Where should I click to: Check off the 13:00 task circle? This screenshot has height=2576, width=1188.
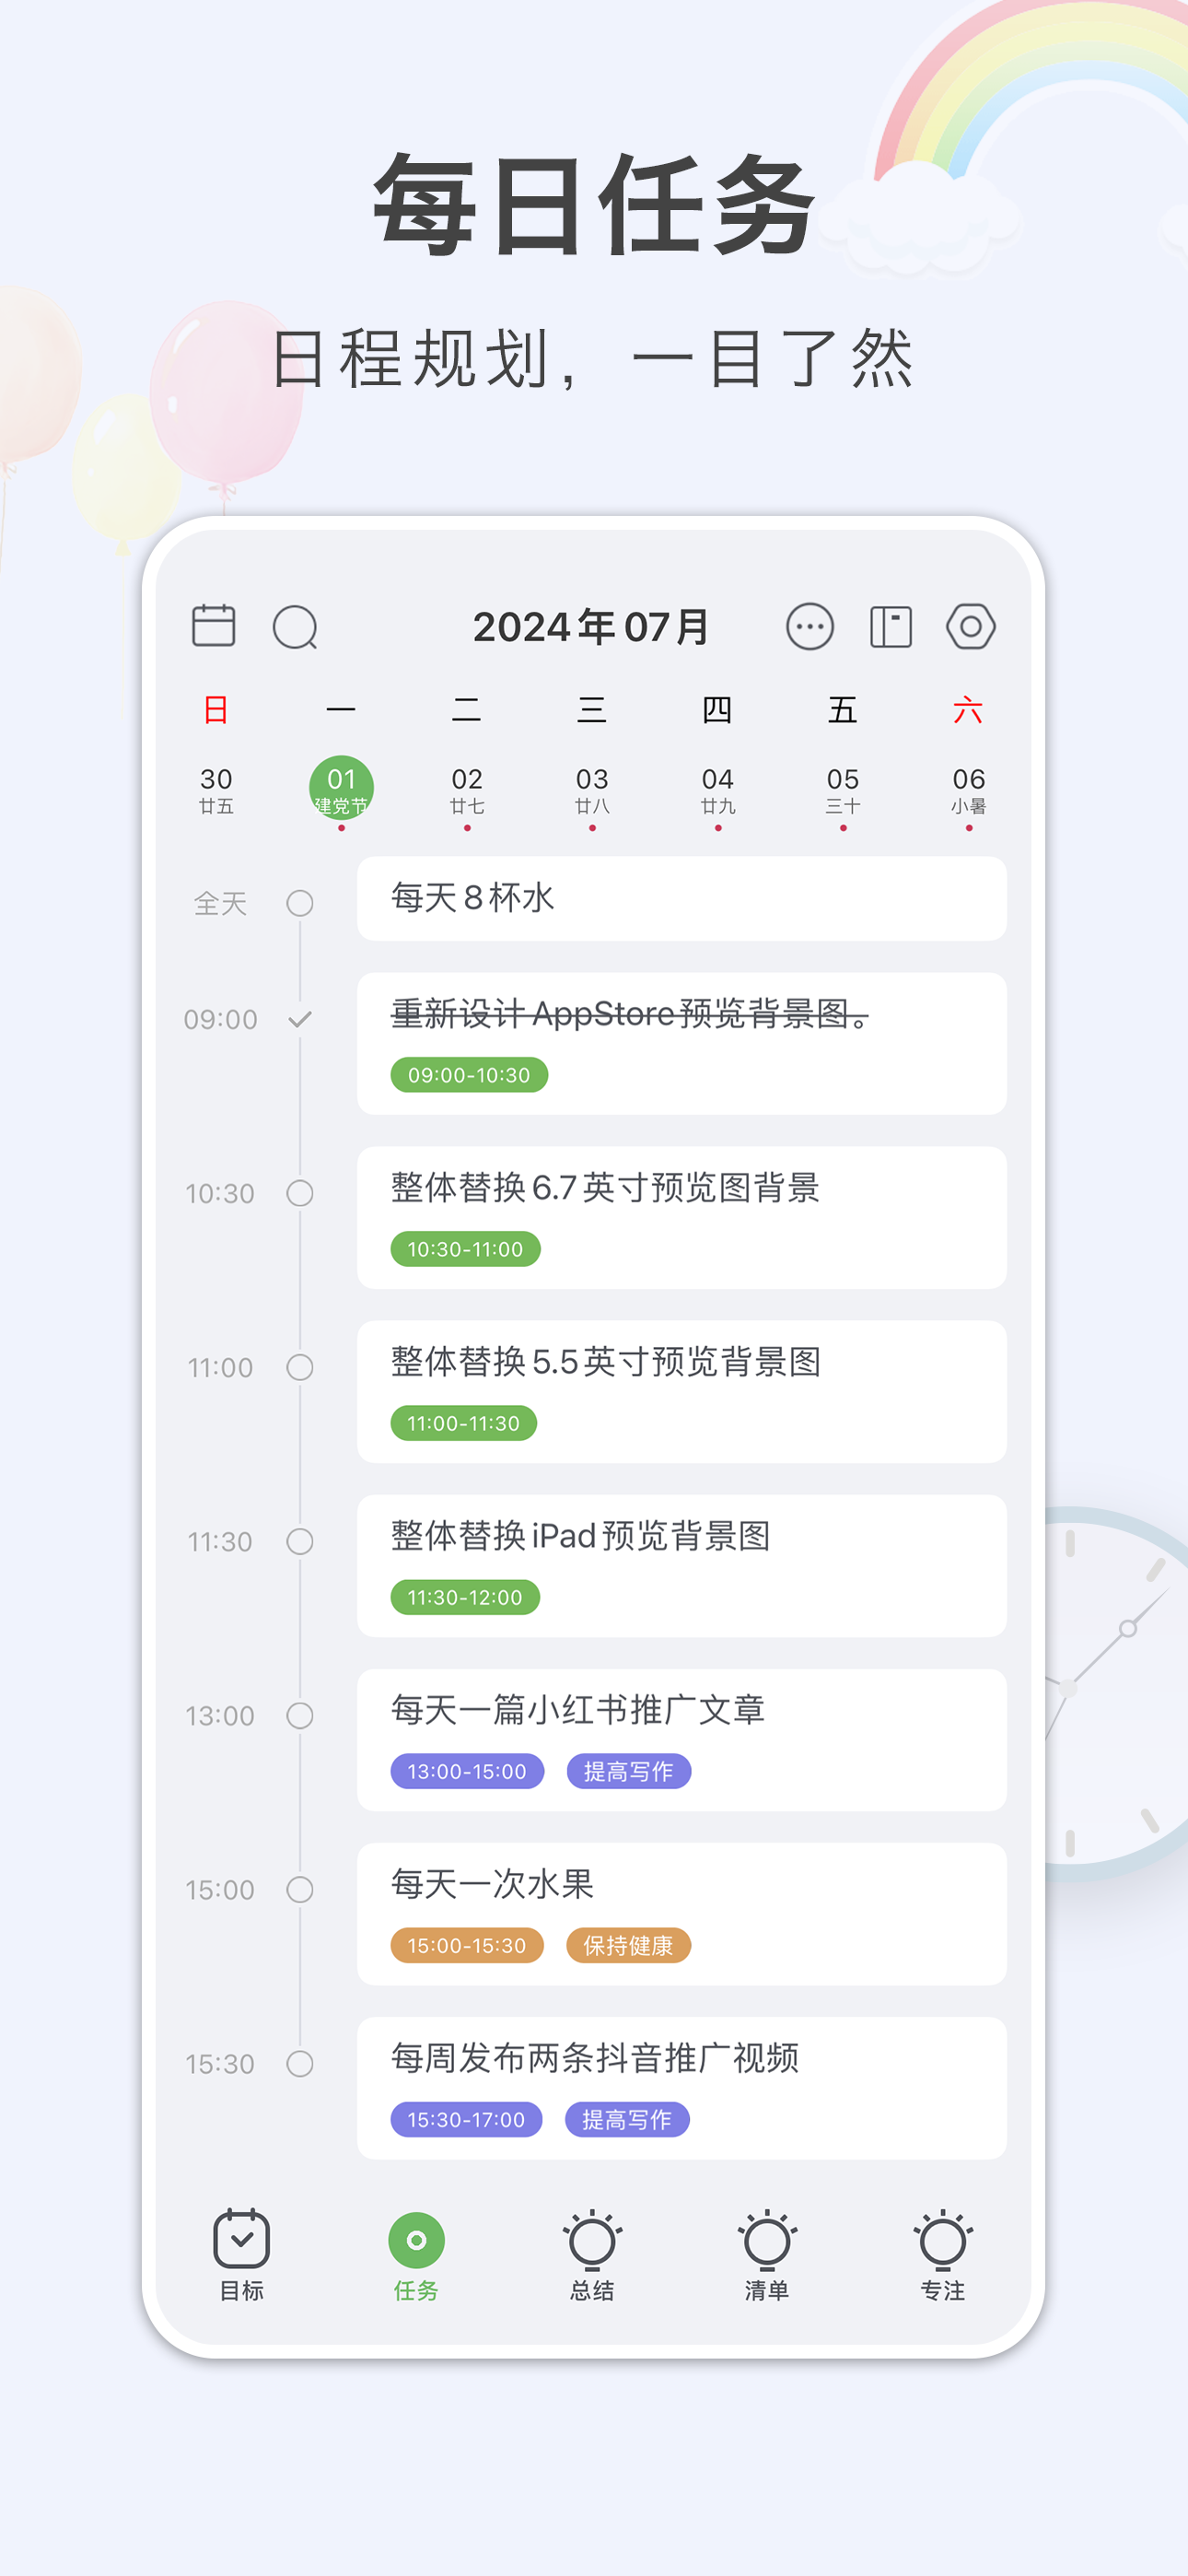click(300, 1715)
